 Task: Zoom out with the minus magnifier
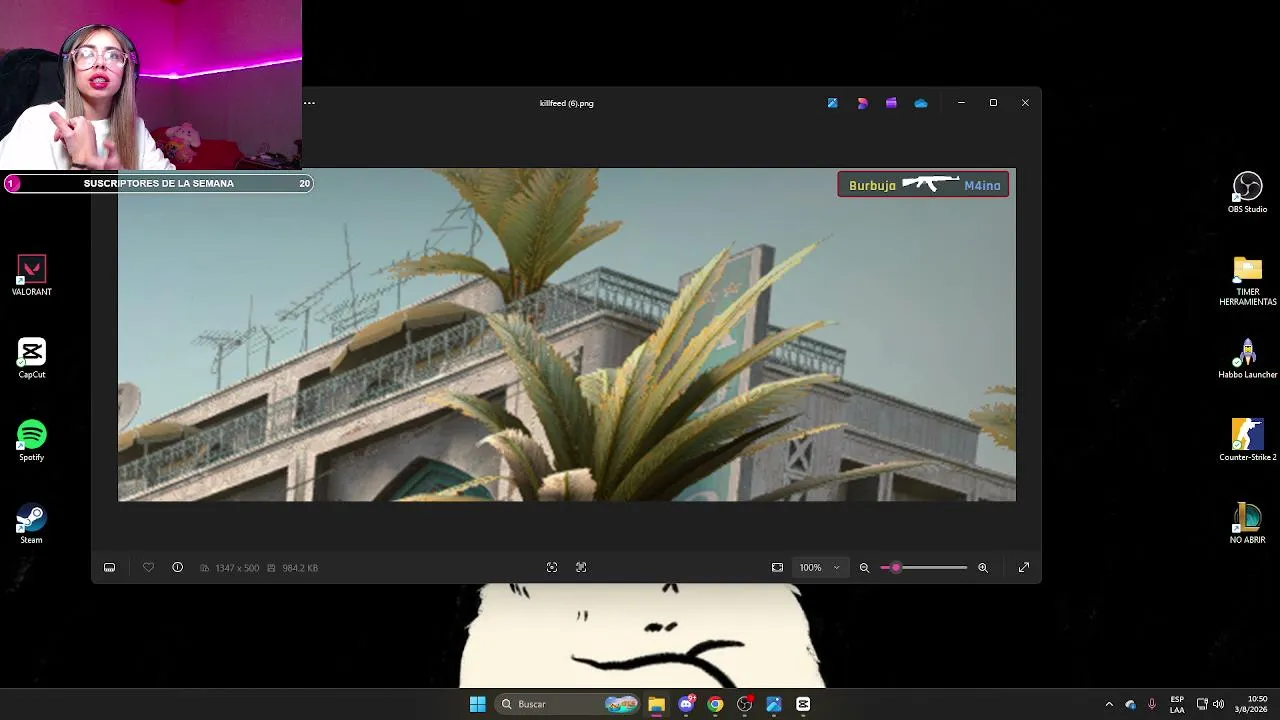864,568
